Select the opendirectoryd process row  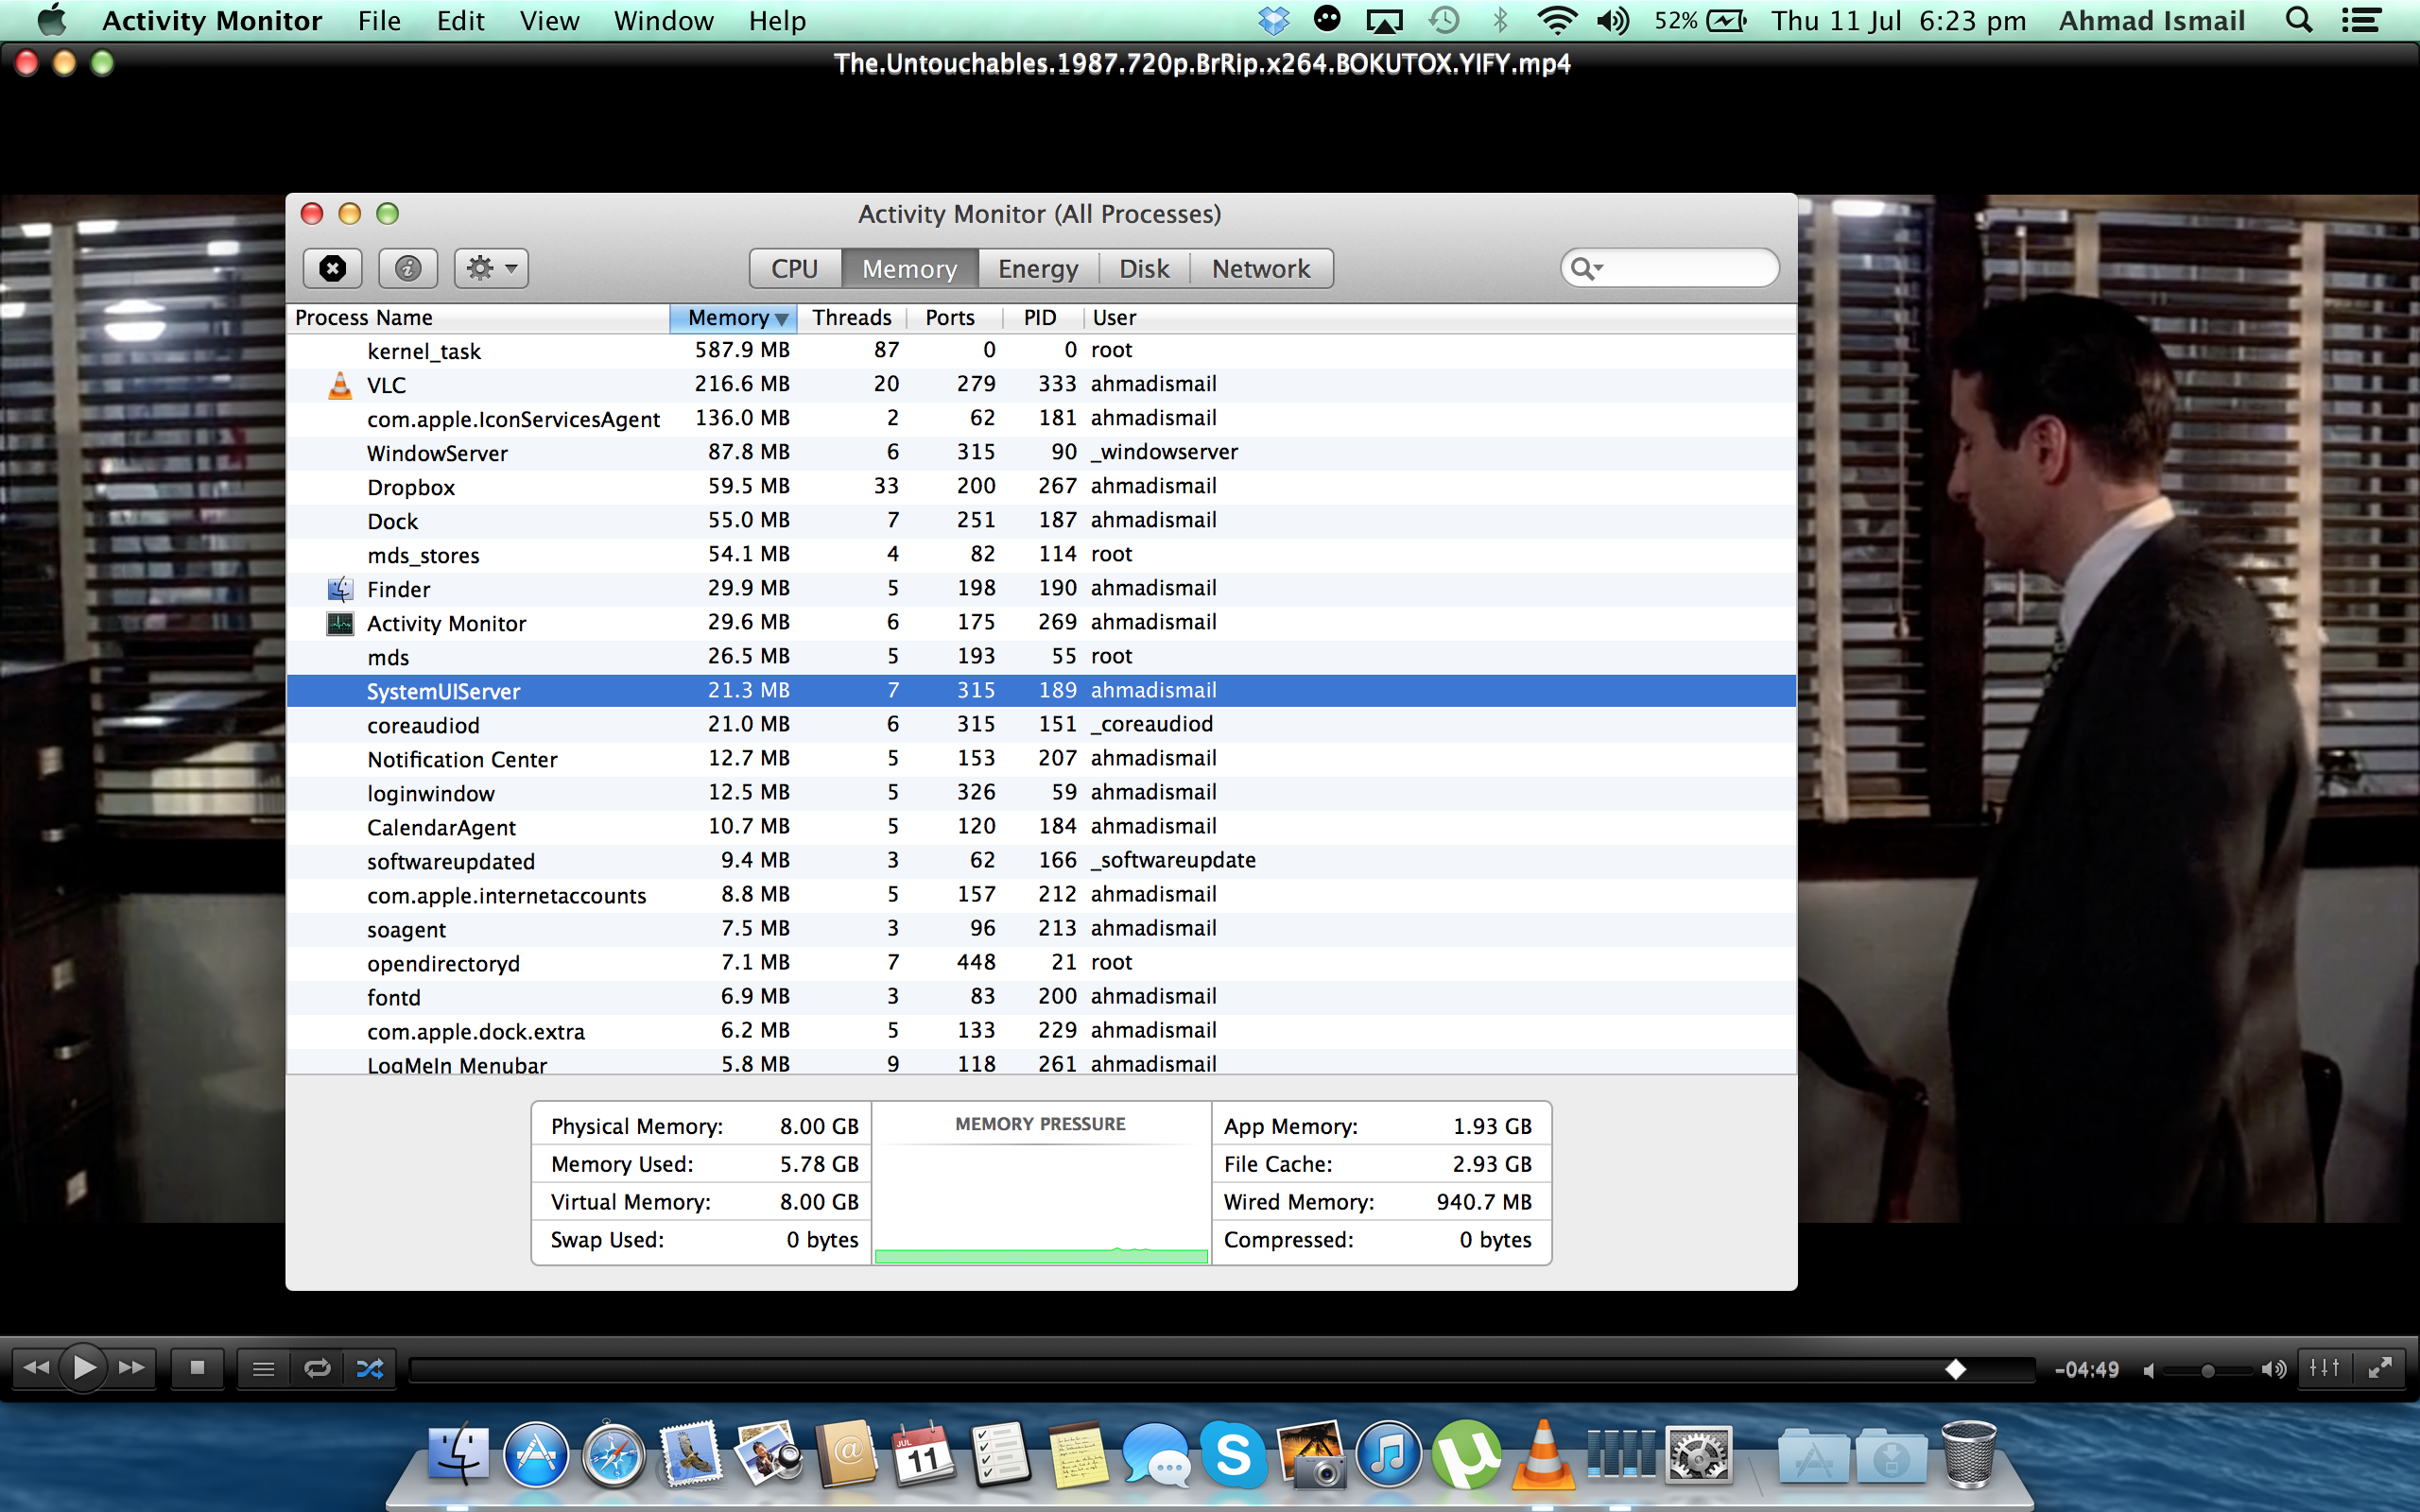pos(1041,963)
